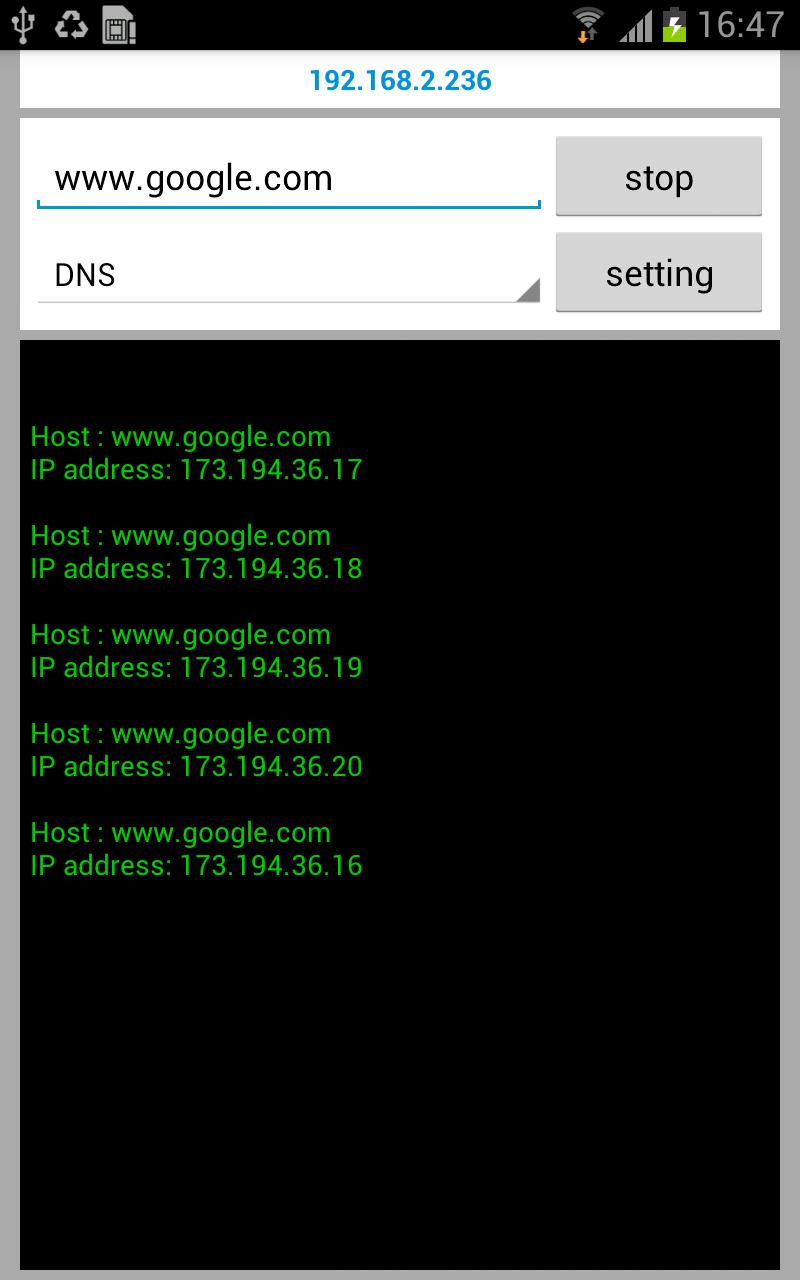Tap the last Host : www.google.com output line
800x1280 pixels.
pyautogui.click(x=180, y=833)
